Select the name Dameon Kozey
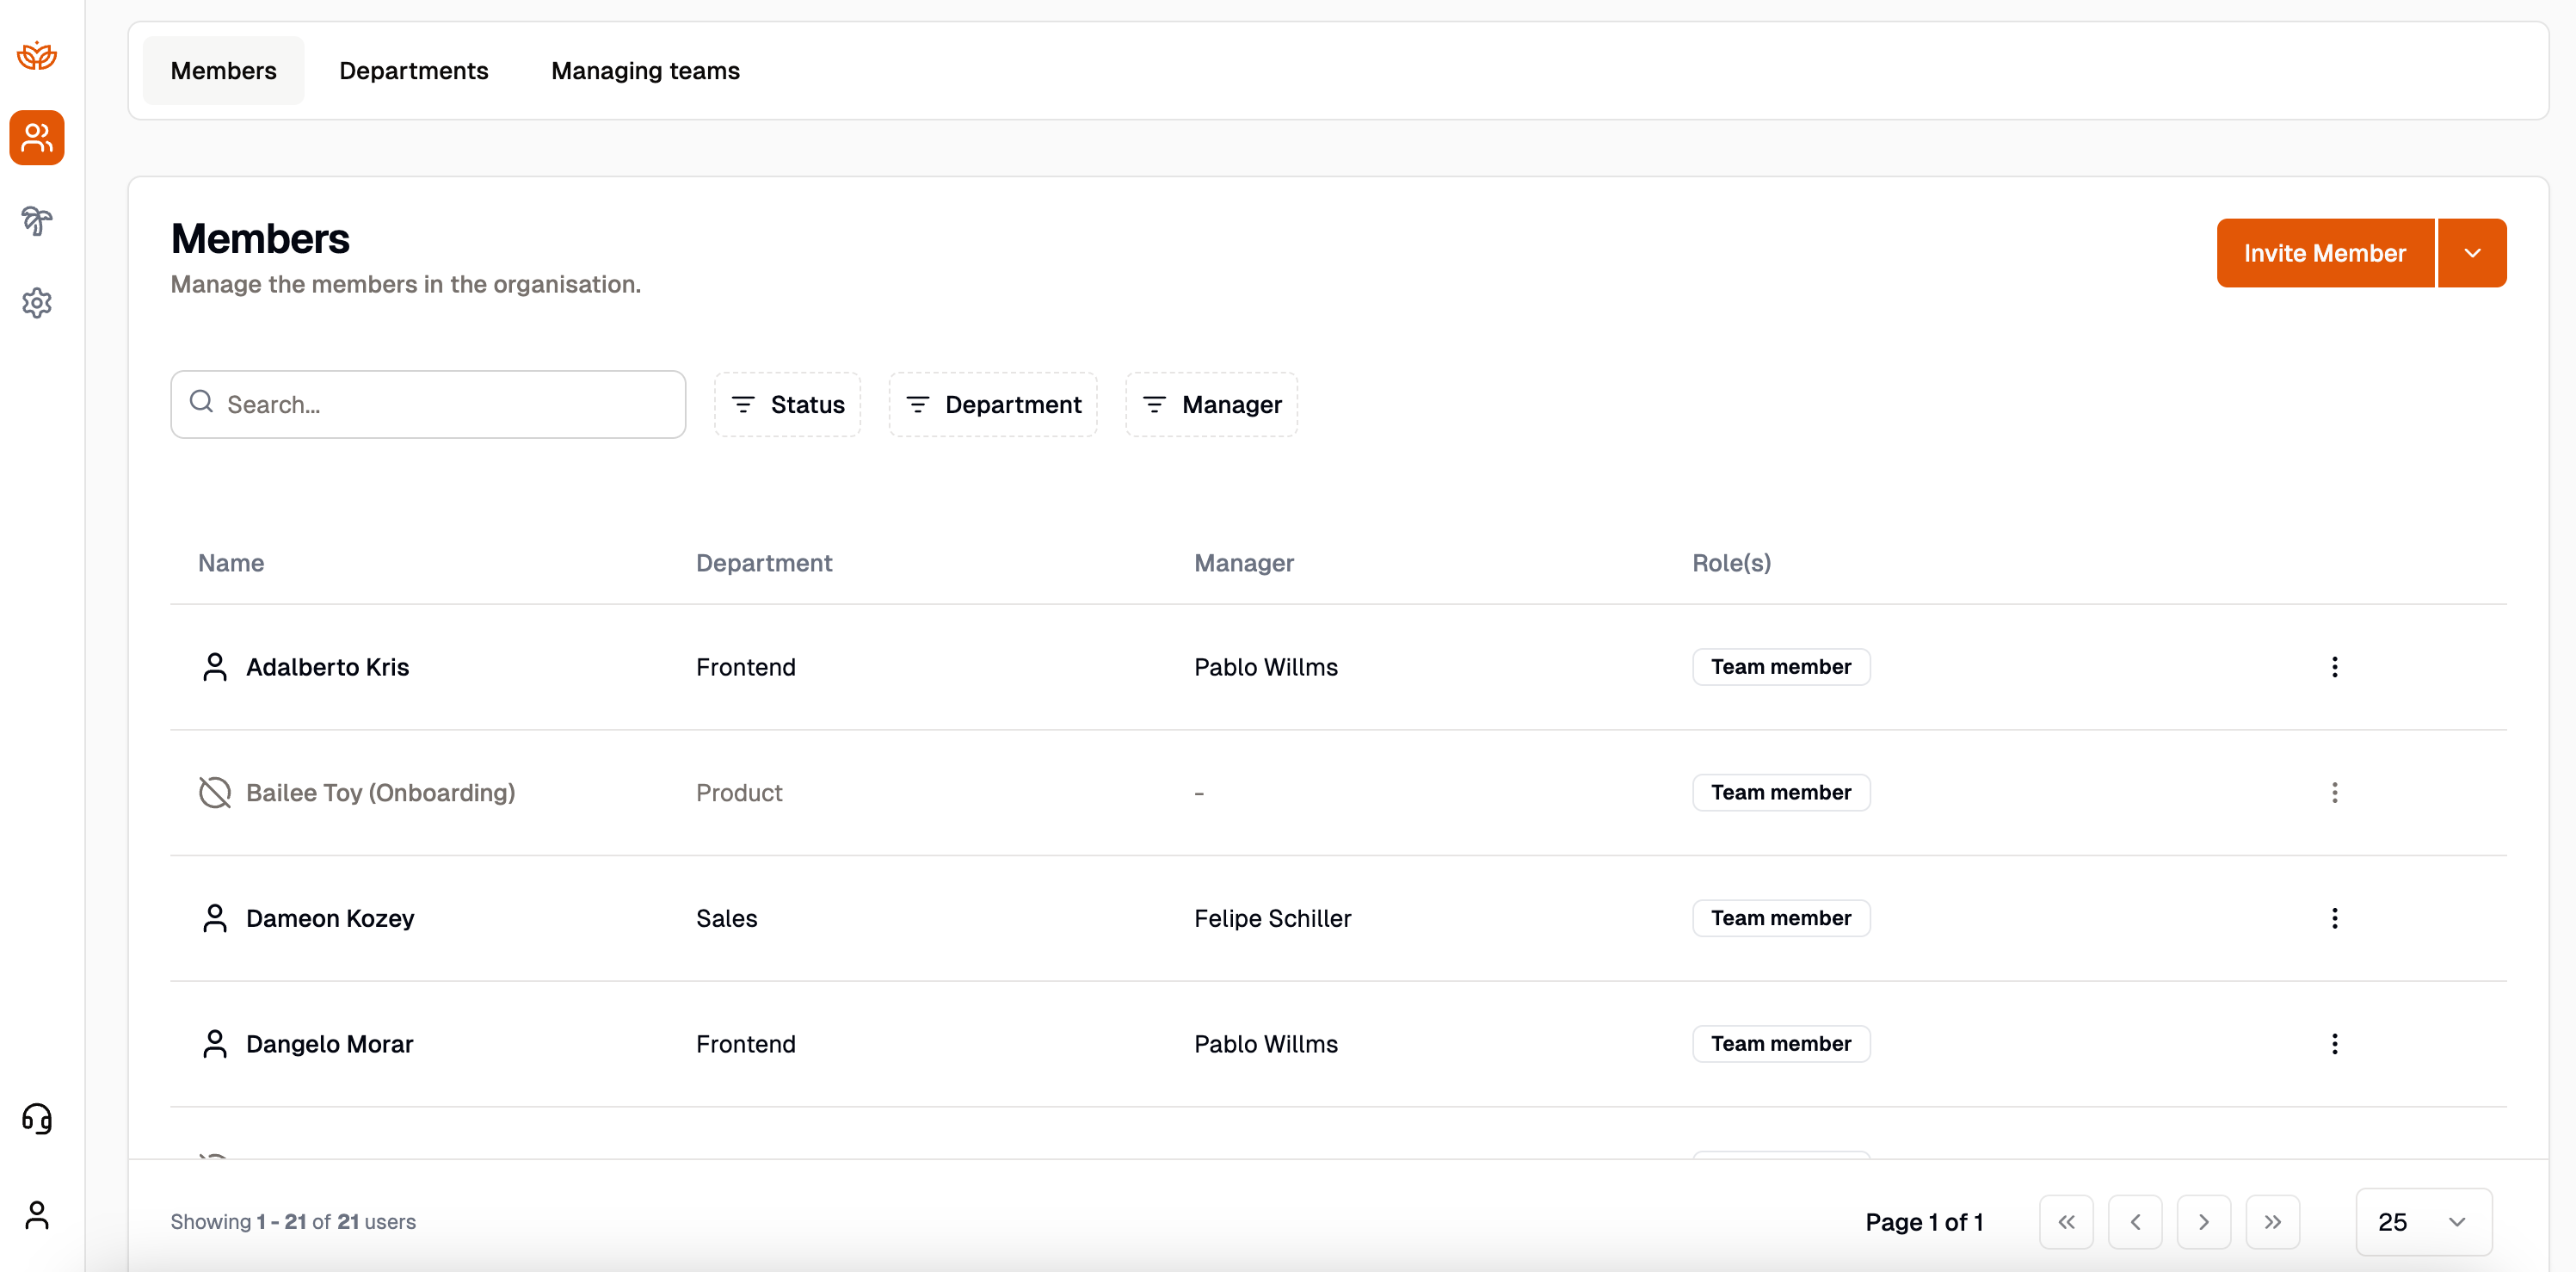The height and width of the screenshot is (1272, 2576). 330,918
